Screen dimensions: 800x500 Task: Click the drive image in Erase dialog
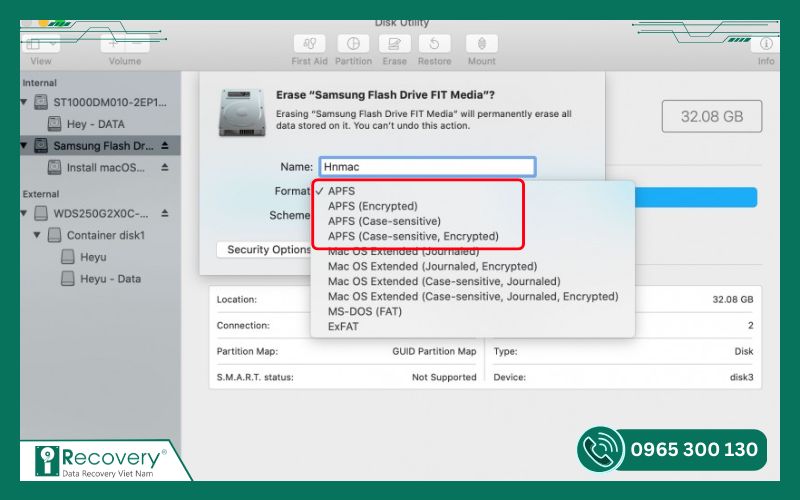click(242, 112)
